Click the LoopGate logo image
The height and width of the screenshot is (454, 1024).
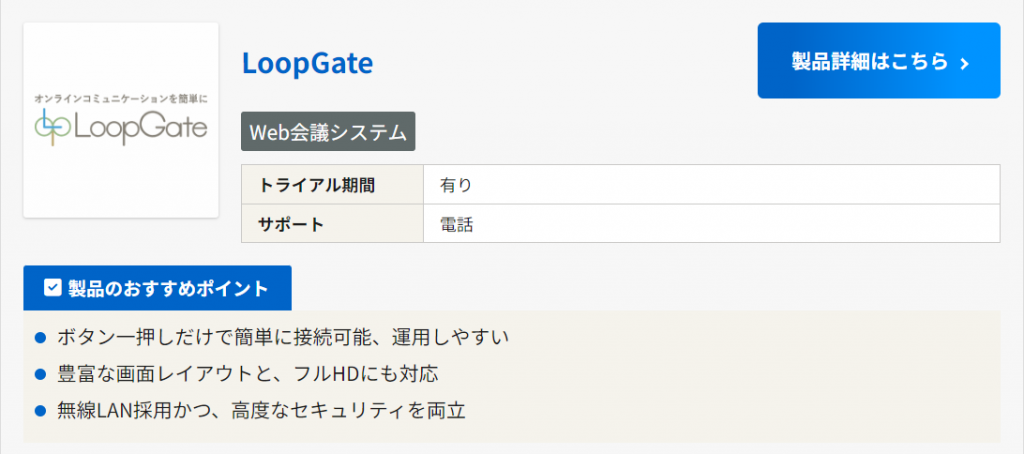pos(121,120)
